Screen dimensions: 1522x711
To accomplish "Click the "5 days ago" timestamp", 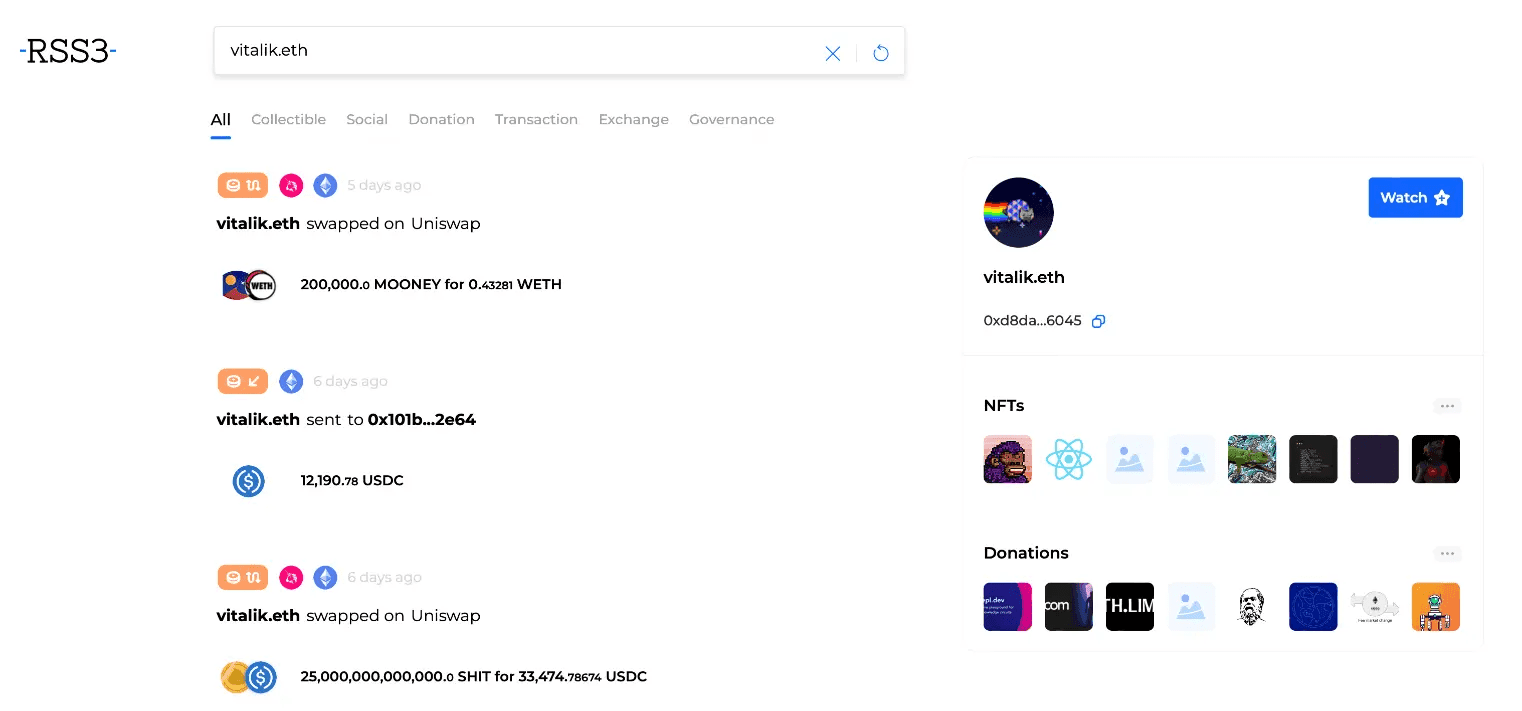I will coord(384,185).
